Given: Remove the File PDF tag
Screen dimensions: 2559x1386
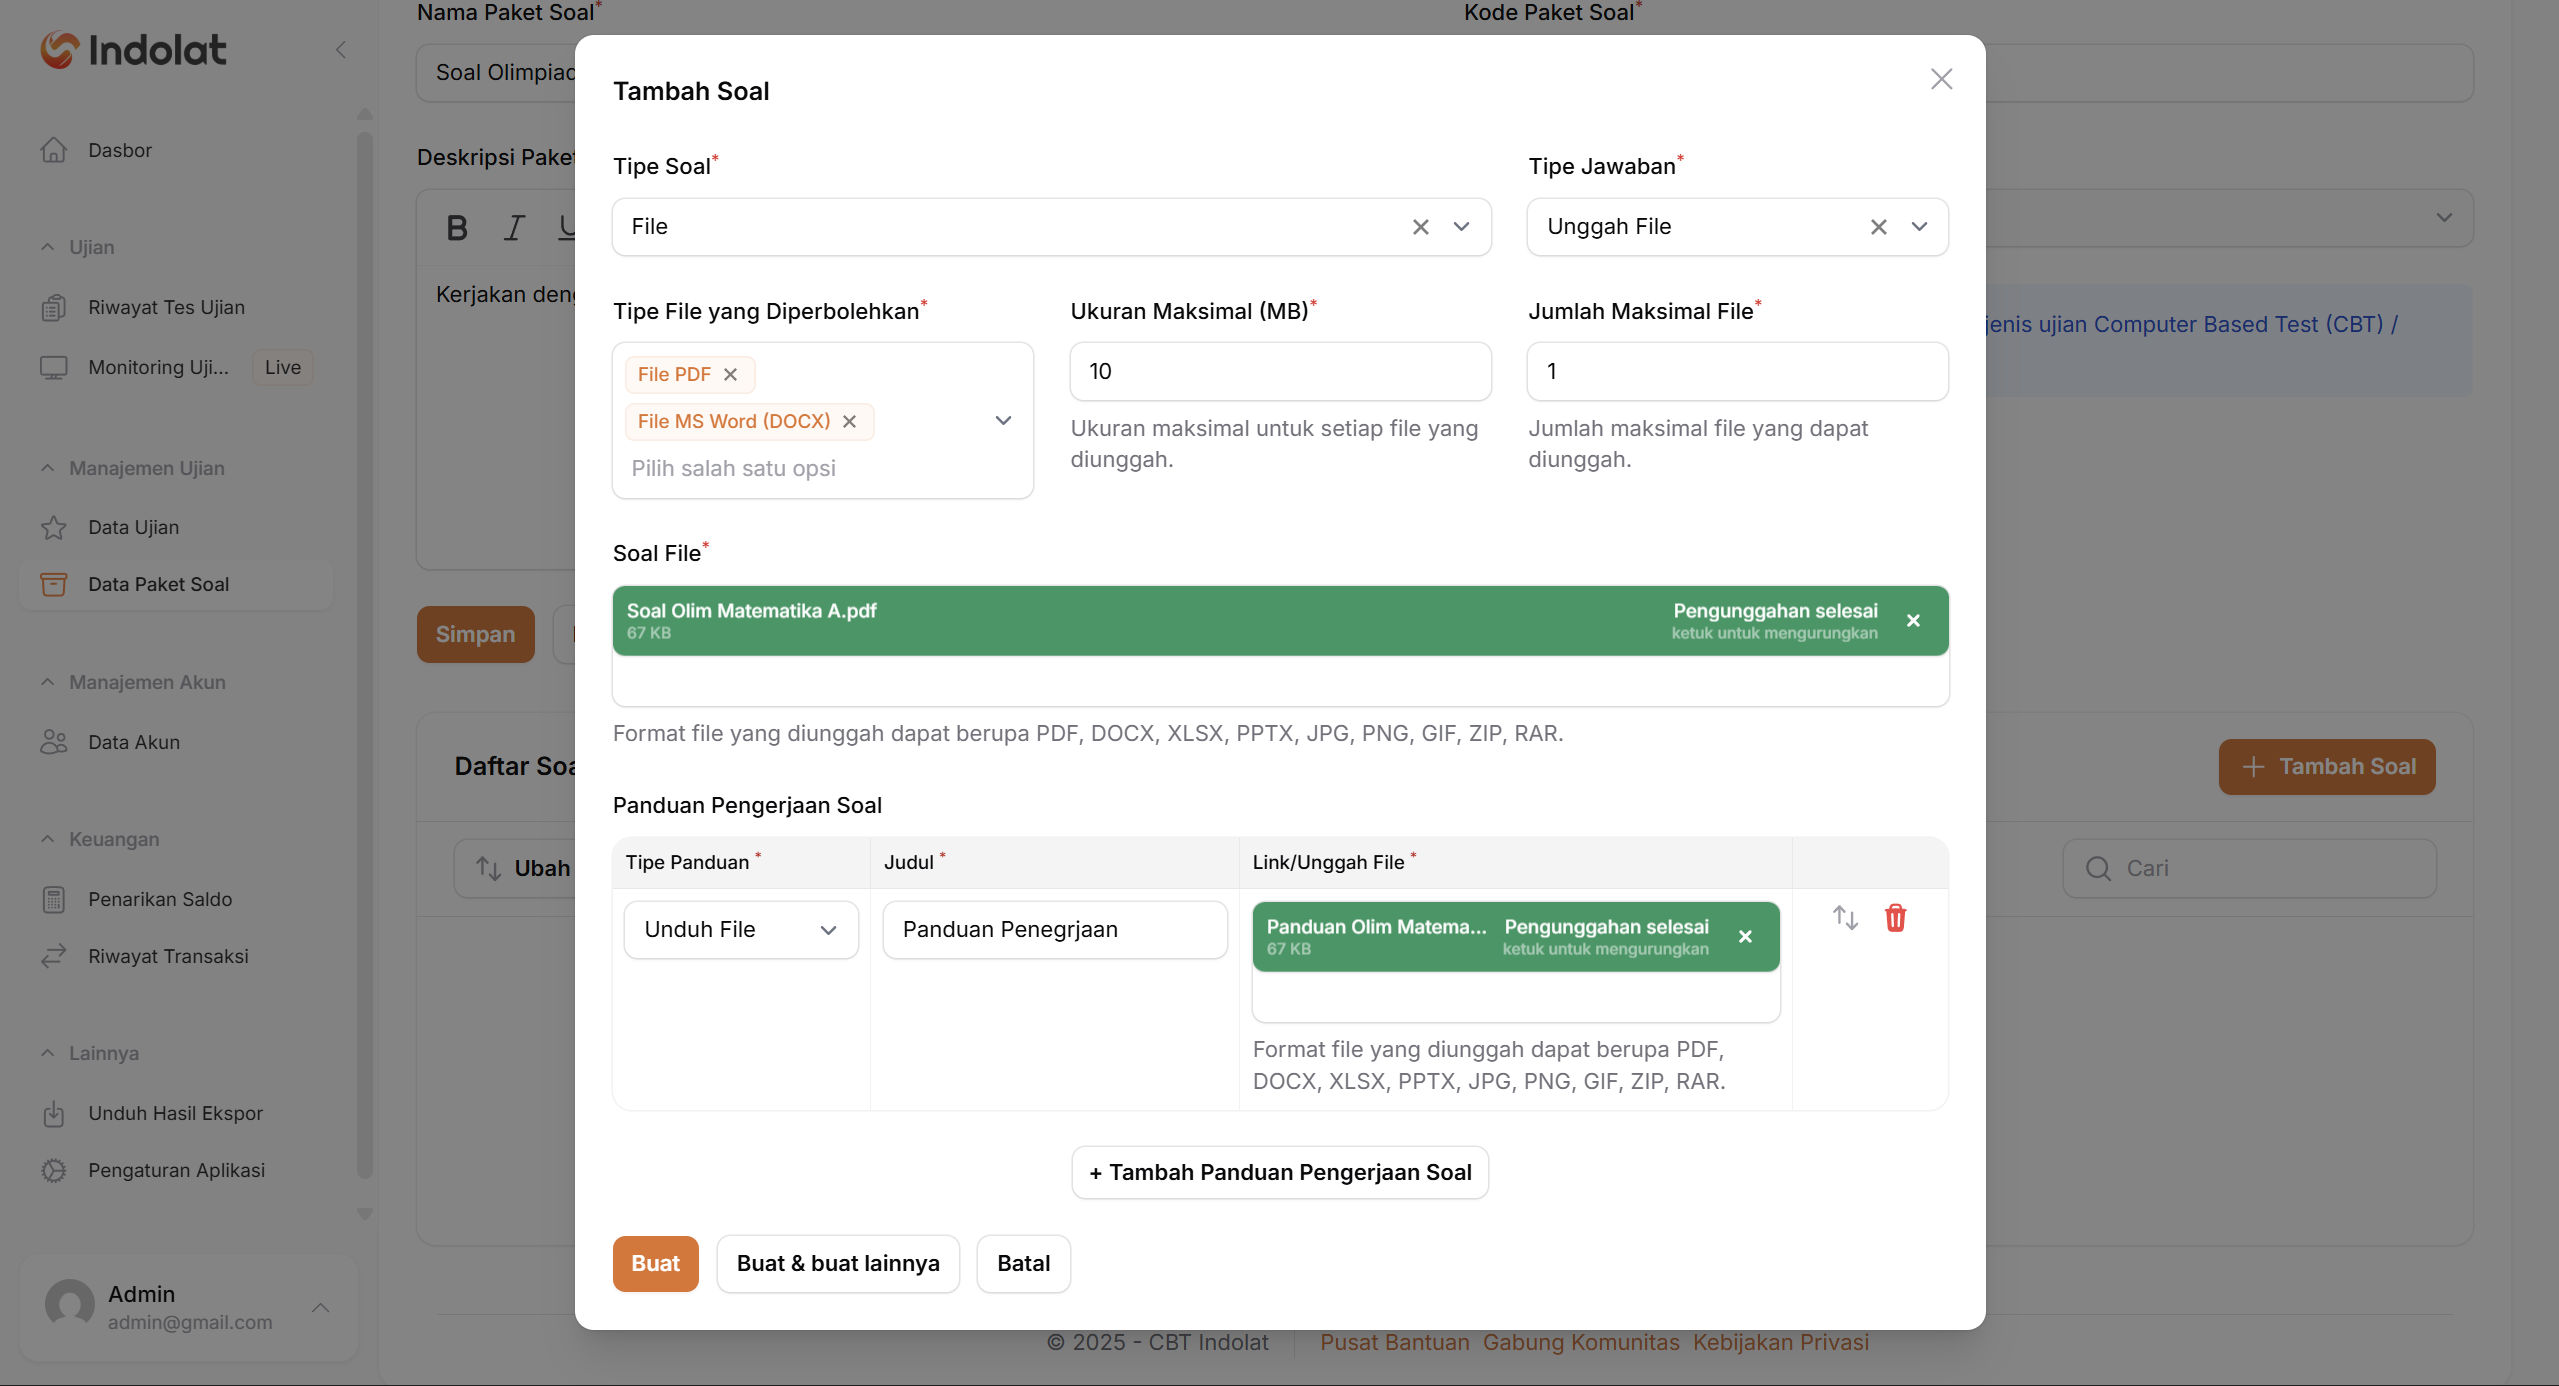Looking at the screenshot, I should click(731, 374).
